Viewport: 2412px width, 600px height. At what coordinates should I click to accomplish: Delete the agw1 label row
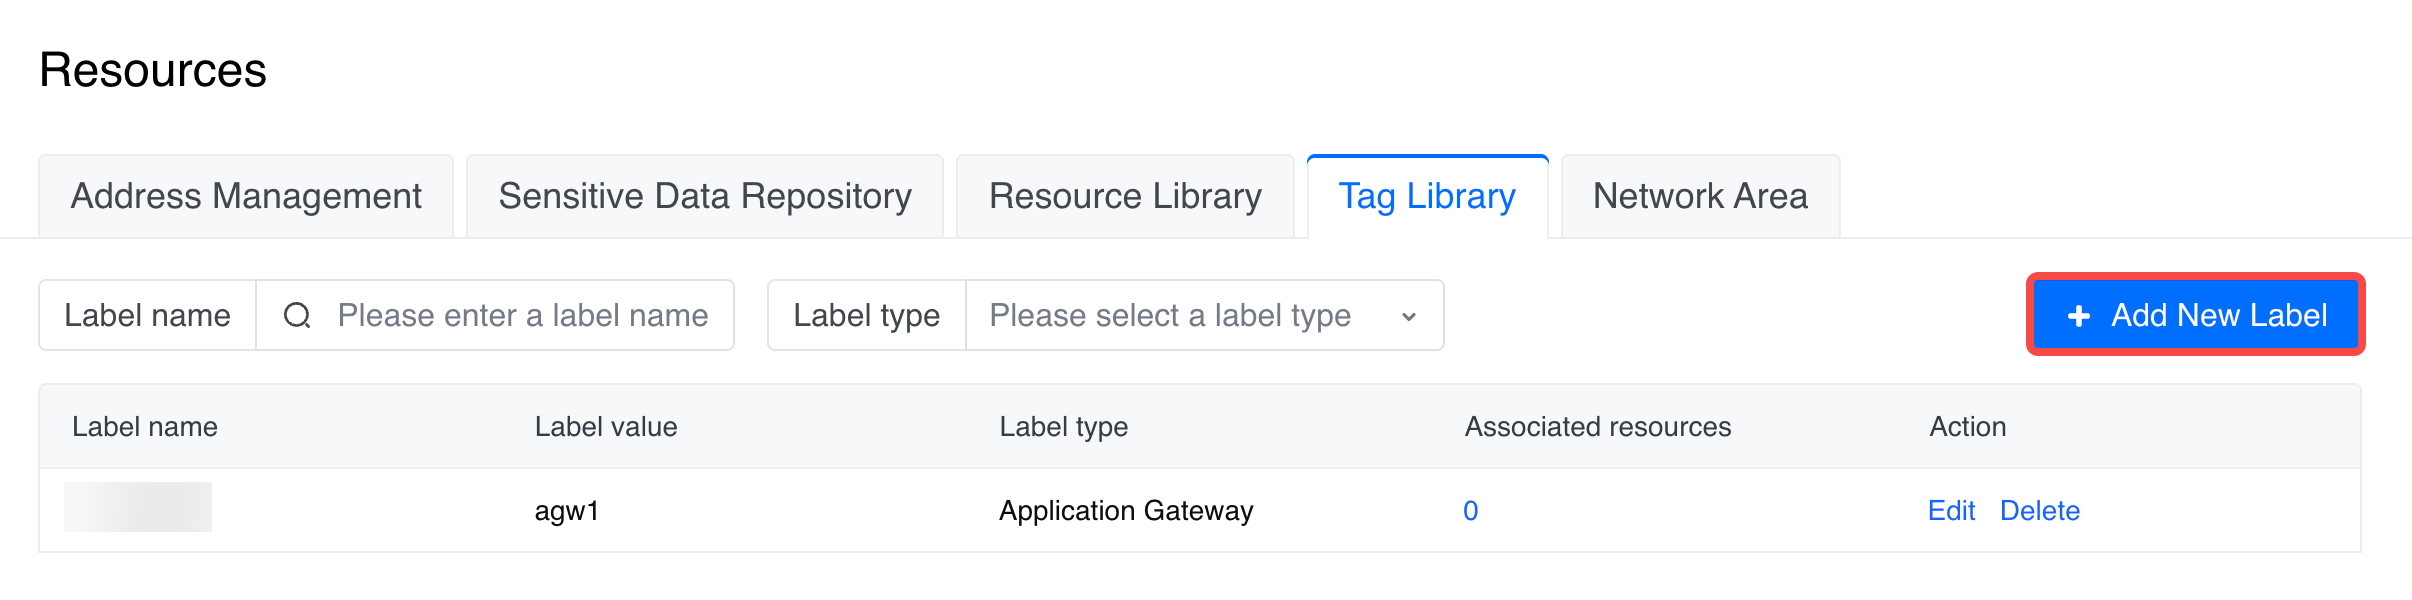2040,511
